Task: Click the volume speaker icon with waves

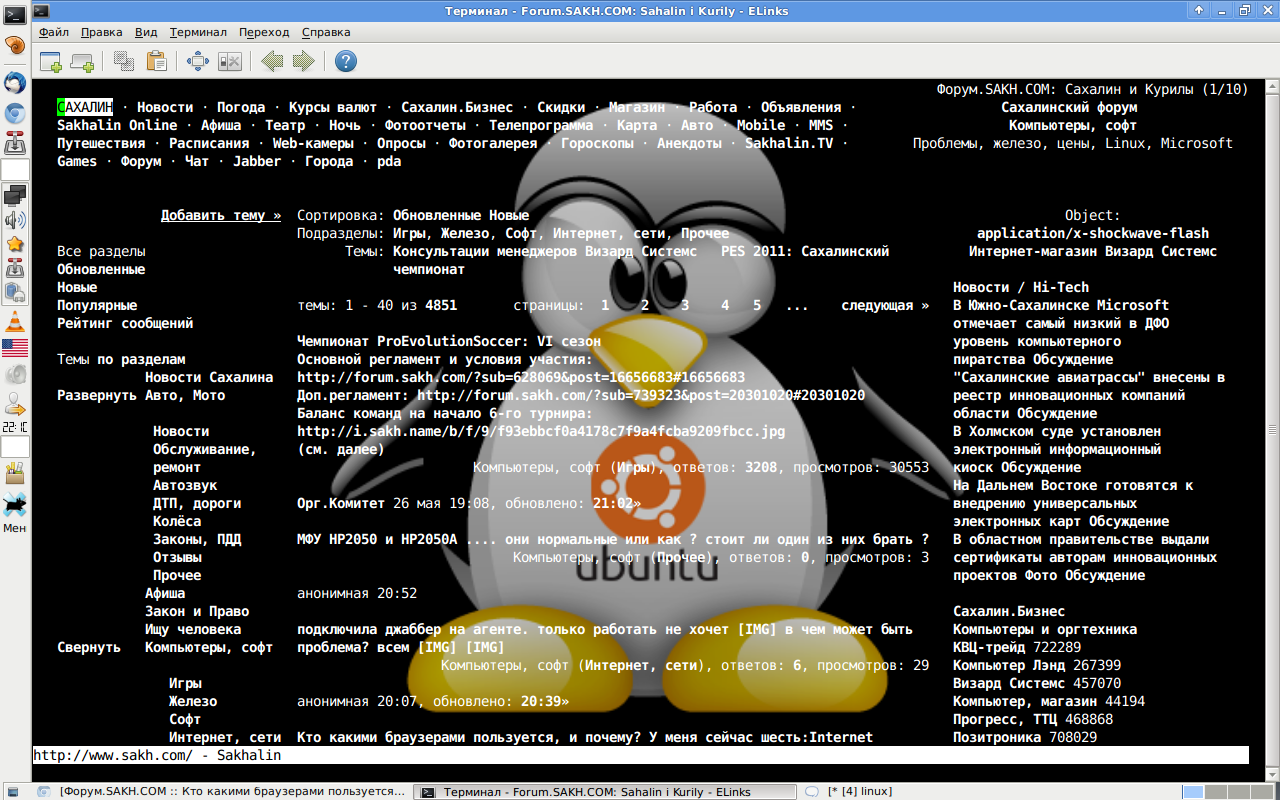Action: tap(15, 220)
